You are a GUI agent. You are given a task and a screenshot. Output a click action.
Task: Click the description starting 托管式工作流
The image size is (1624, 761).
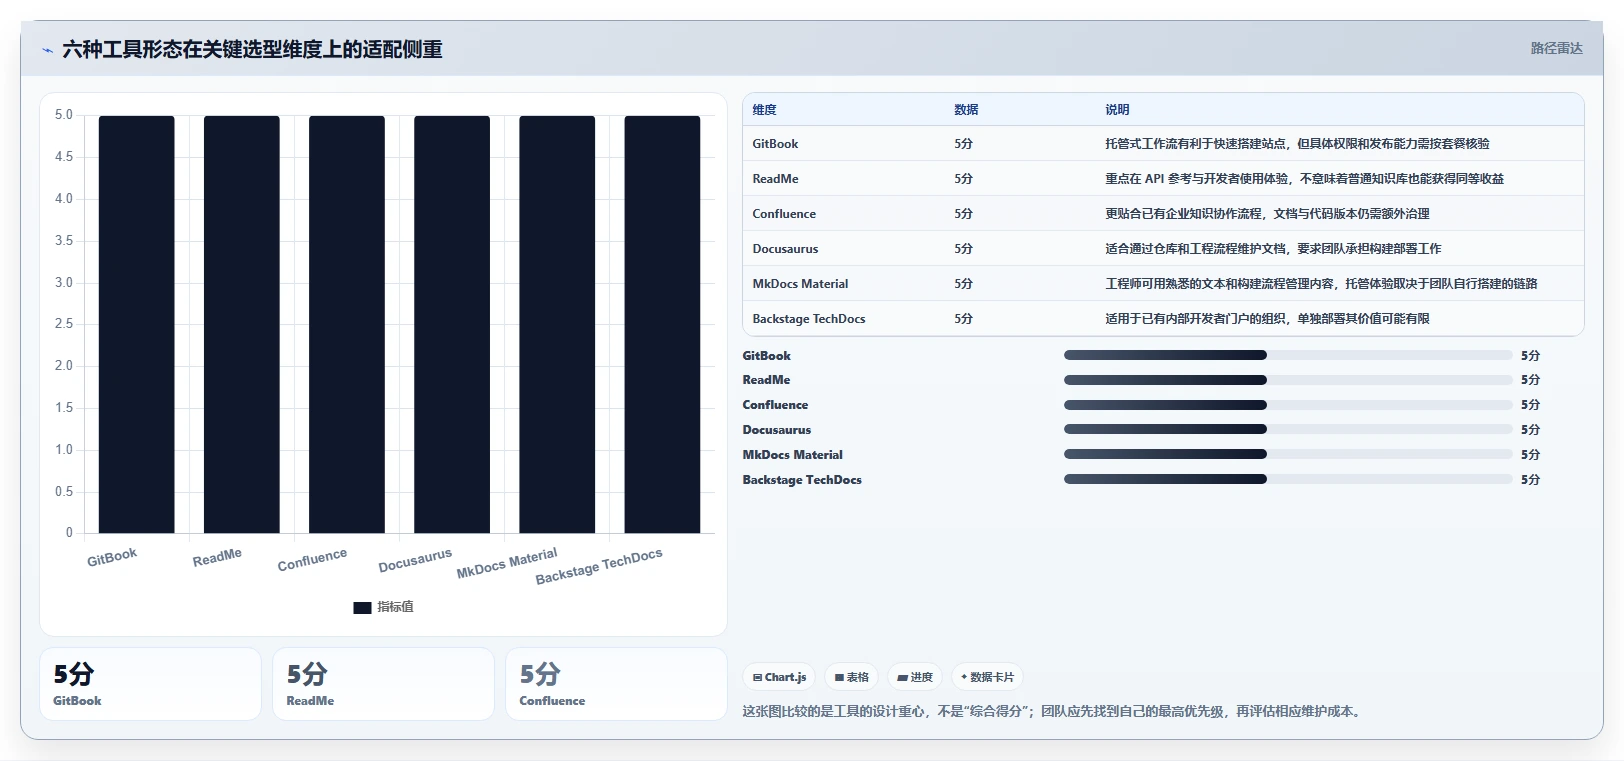[x=1297, y=144]
